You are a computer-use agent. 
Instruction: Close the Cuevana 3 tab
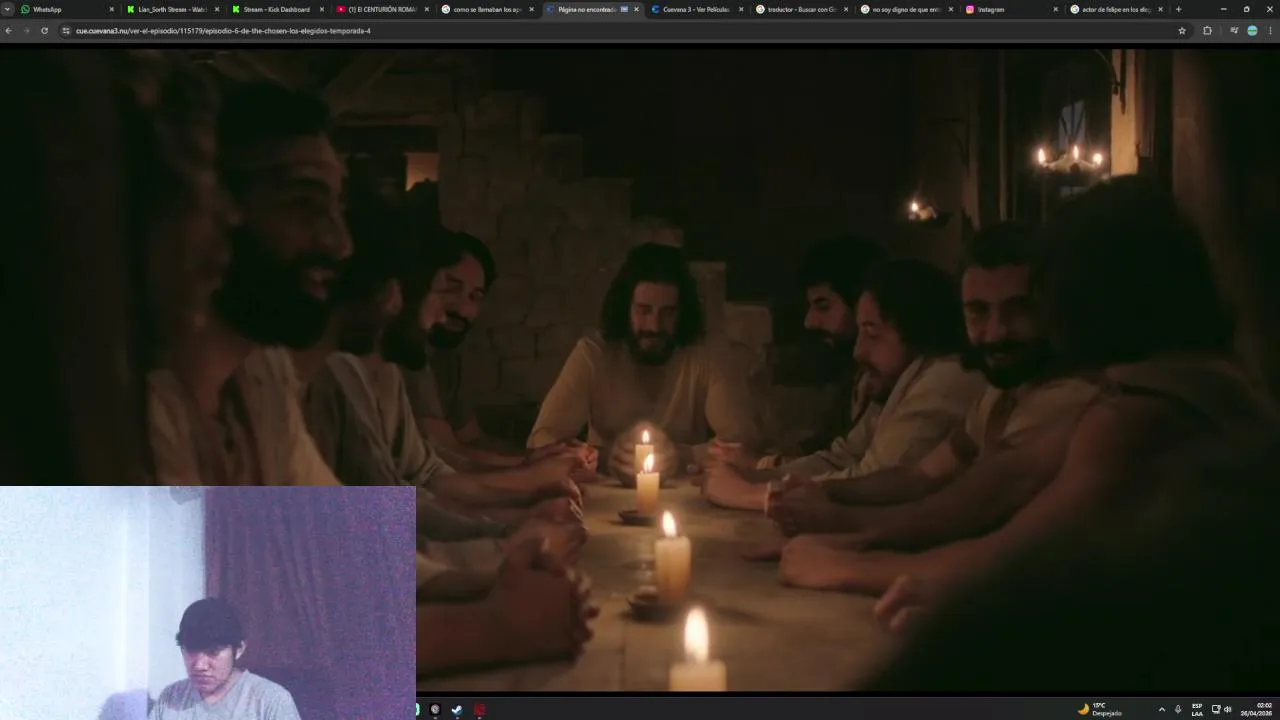pyautogui.click(x=741, y=9)
